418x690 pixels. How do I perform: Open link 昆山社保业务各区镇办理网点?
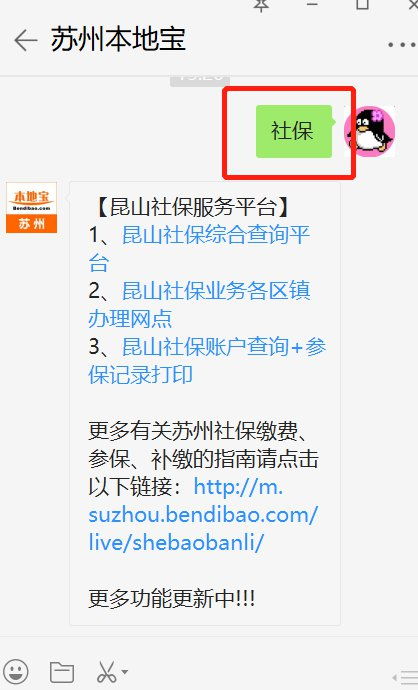(x=199, y=305)
